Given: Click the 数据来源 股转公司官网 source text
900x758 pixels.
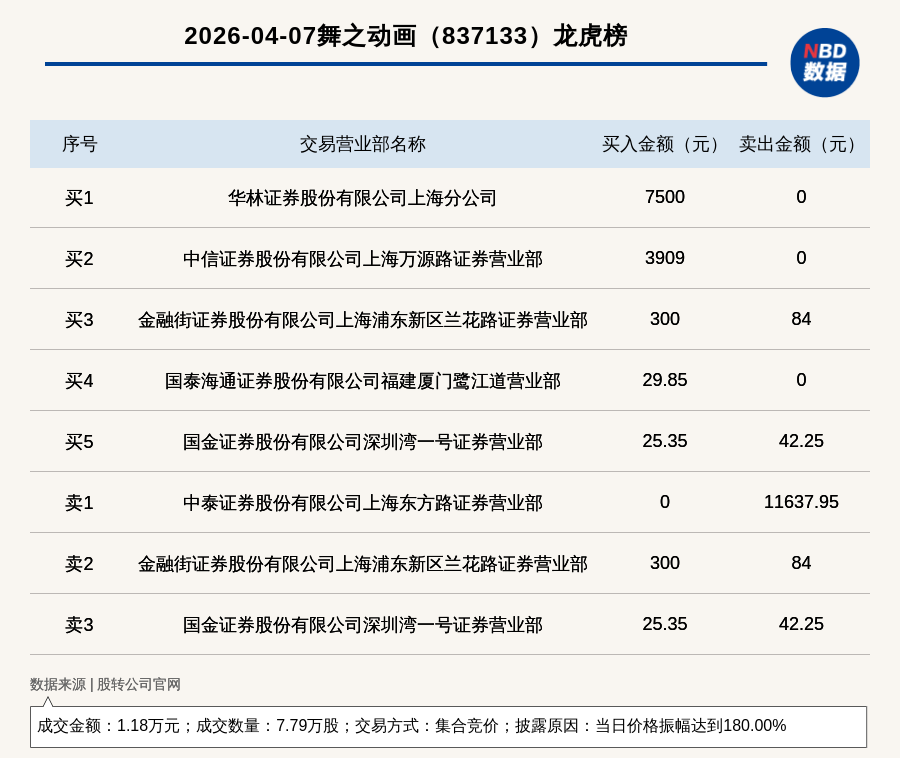Looking at the screenshot, I should coord(105,685).
